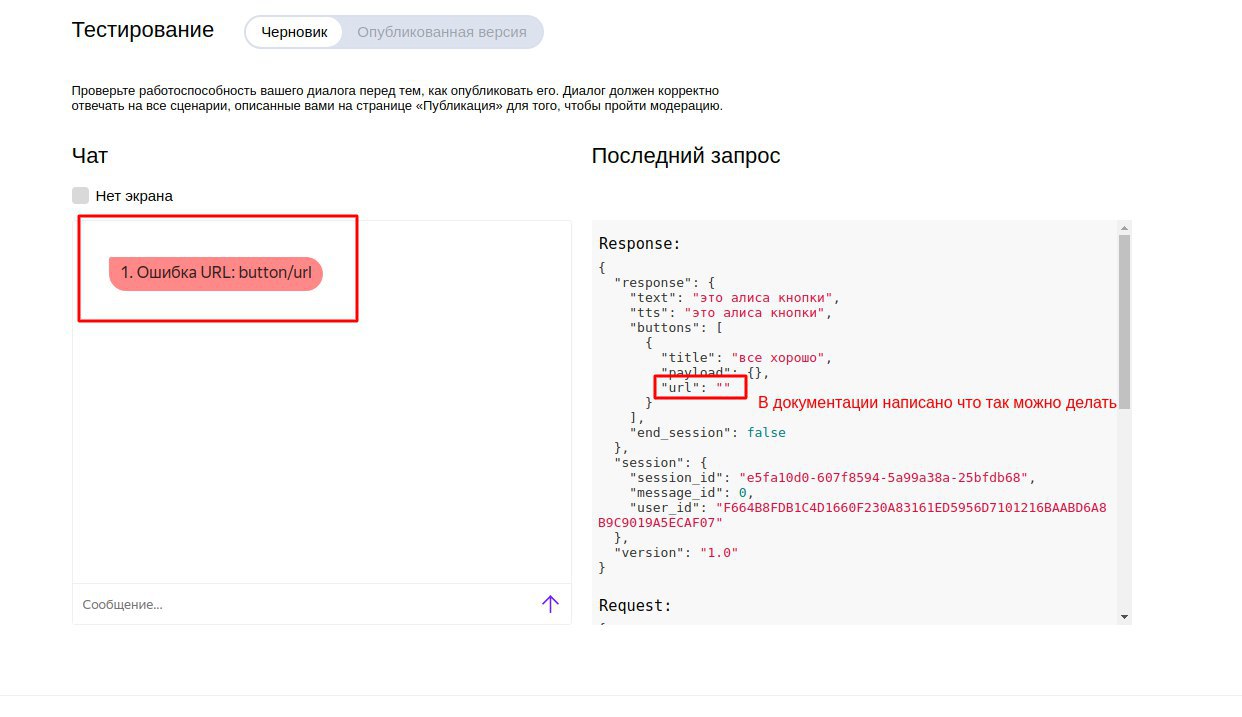Click the "url": "" line

click(x=696, y=387)
